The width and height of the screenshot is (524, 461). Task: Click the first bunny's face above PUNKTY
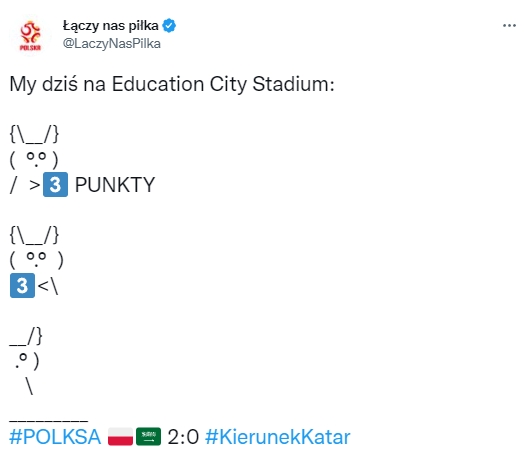[x=34, y=159]
